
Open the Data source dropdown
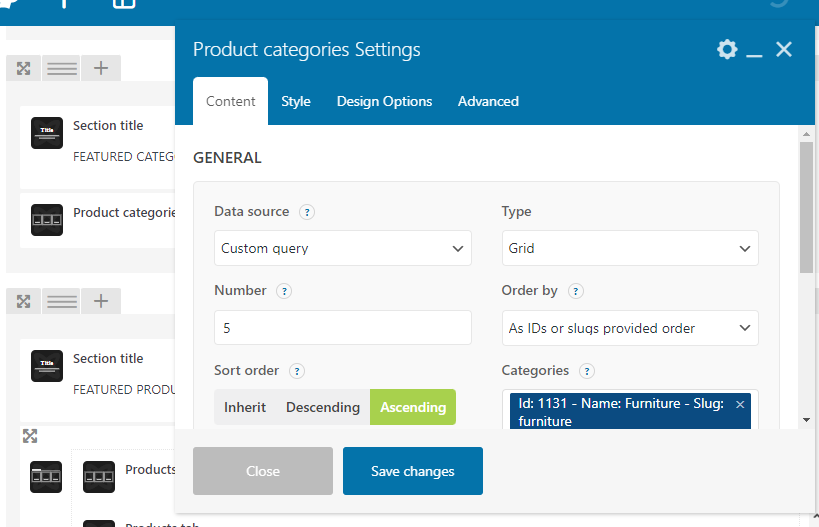point(343,249)
